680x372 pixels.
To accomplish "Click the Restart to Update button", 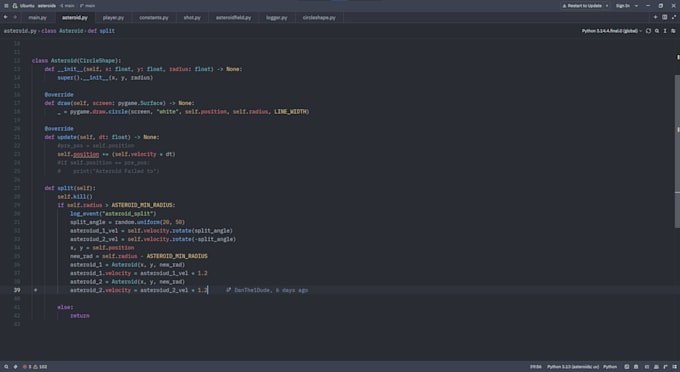I will [x=582, y=6].
